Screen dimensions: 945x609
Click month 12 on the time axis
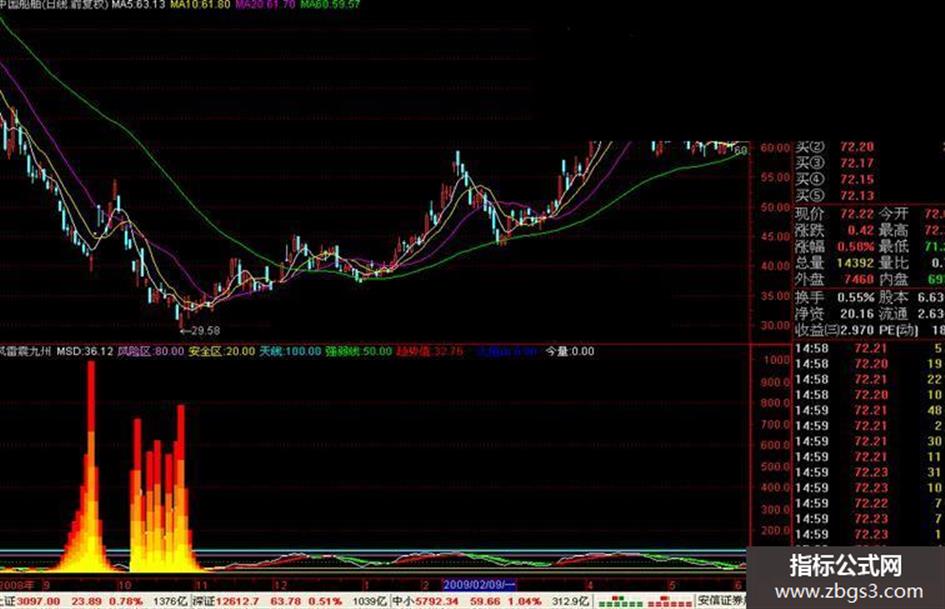[280, 585]
